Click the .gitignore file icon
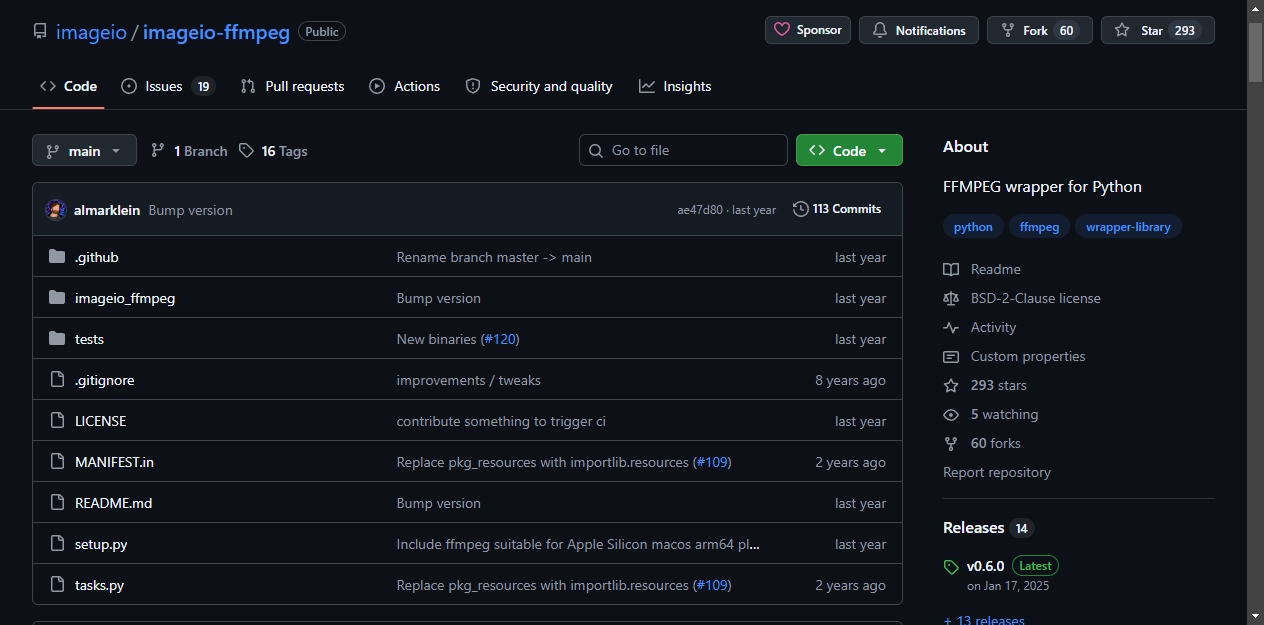This screenshot has width=1264, height=625. click(x=57, y=380)
